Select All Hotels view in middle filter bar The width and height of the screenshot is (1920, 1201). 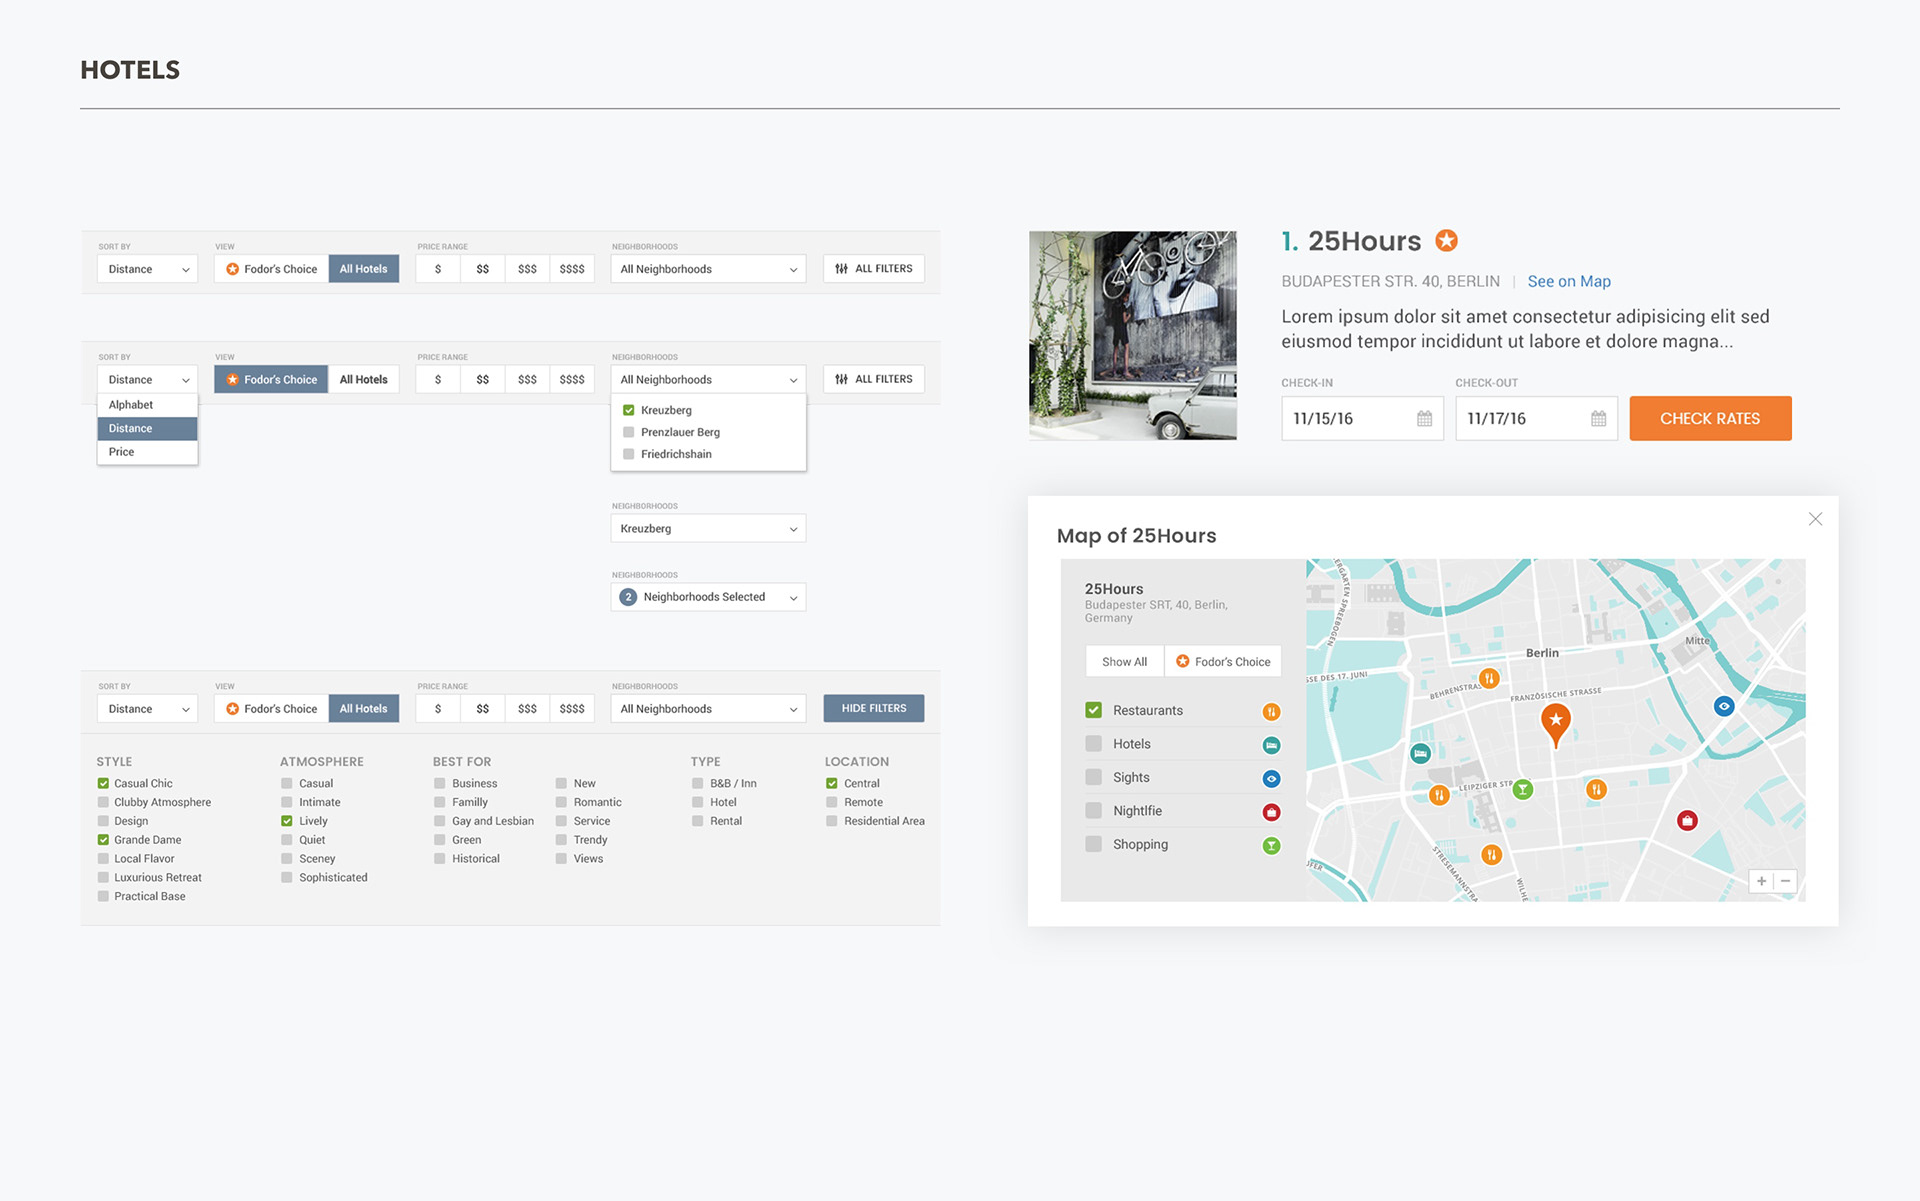point(363,379)
